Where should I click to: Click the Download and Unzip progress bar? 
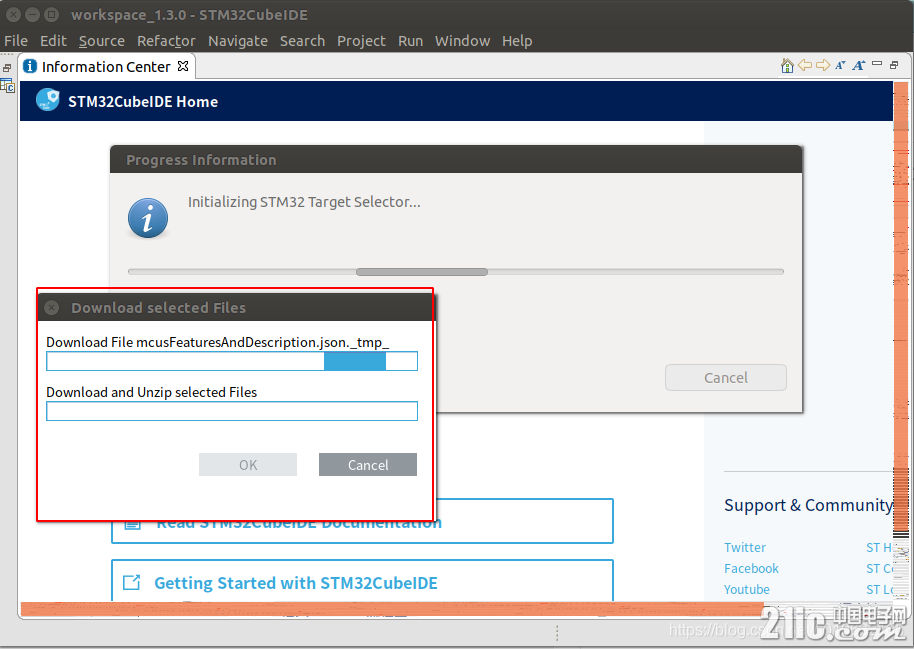click(232, 411)
